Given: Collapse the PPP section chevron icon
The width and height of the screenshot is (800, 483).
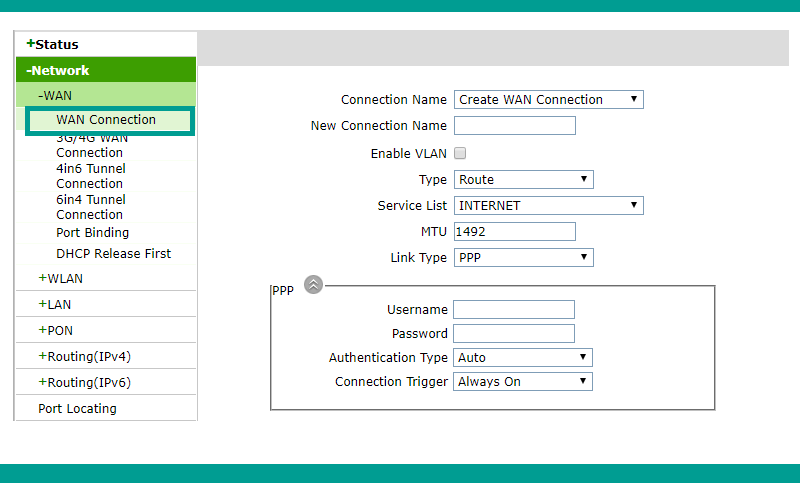Looking at the screenshot, I should pyautogui.click(x=313, y=285).
